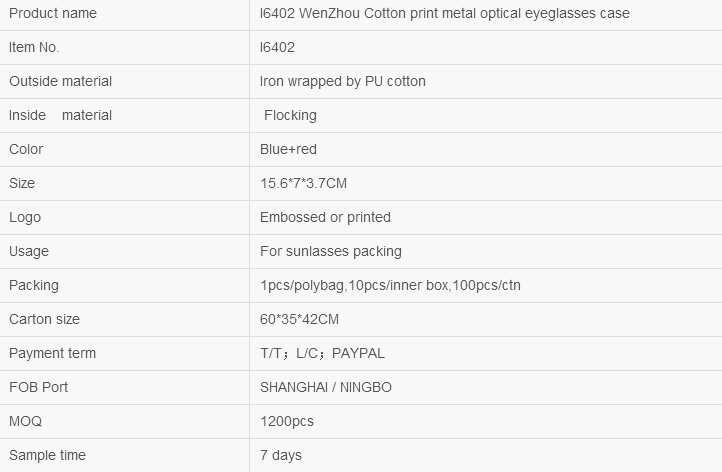Select the Outside material label

pyautogui.click(x=60, y=82)
